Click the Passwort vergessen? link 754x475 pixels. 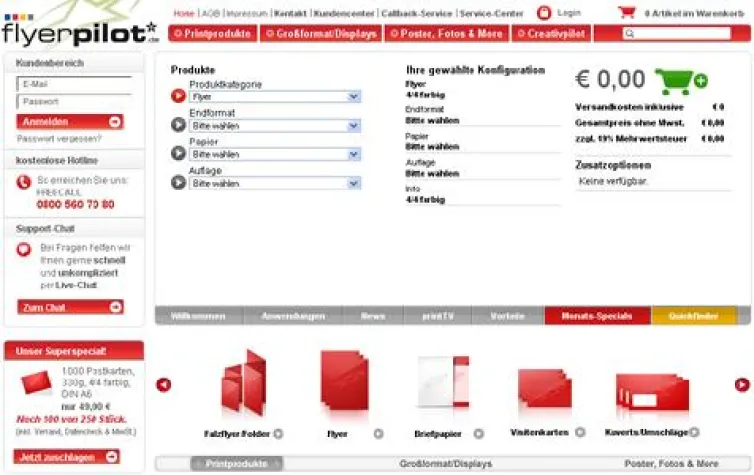click(x=59, y=139)
